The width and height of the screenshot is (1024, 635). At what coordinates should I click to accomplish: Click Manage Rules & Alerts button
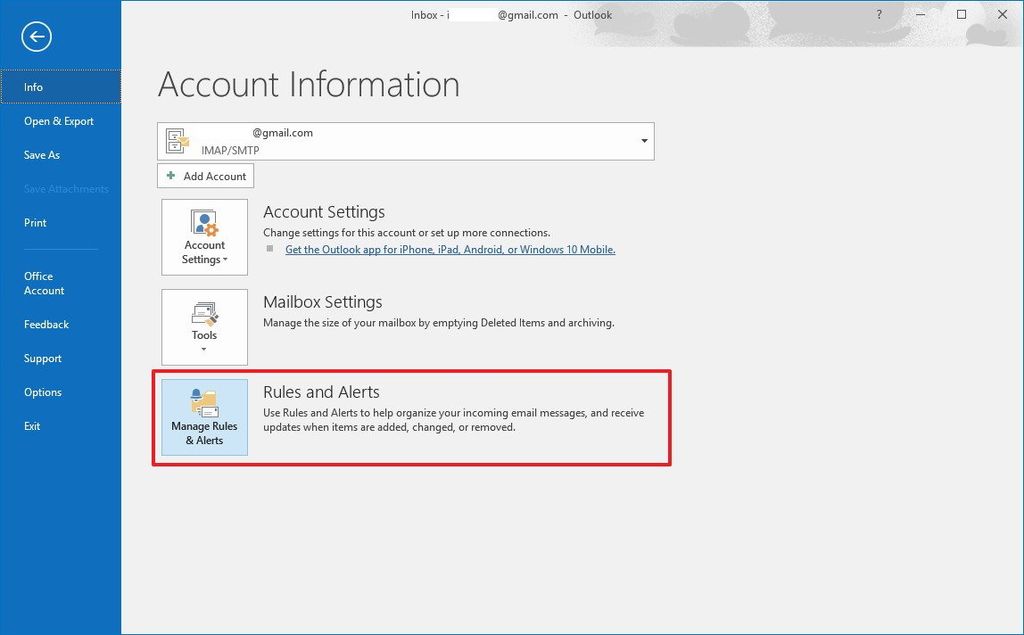coord(204,417)
